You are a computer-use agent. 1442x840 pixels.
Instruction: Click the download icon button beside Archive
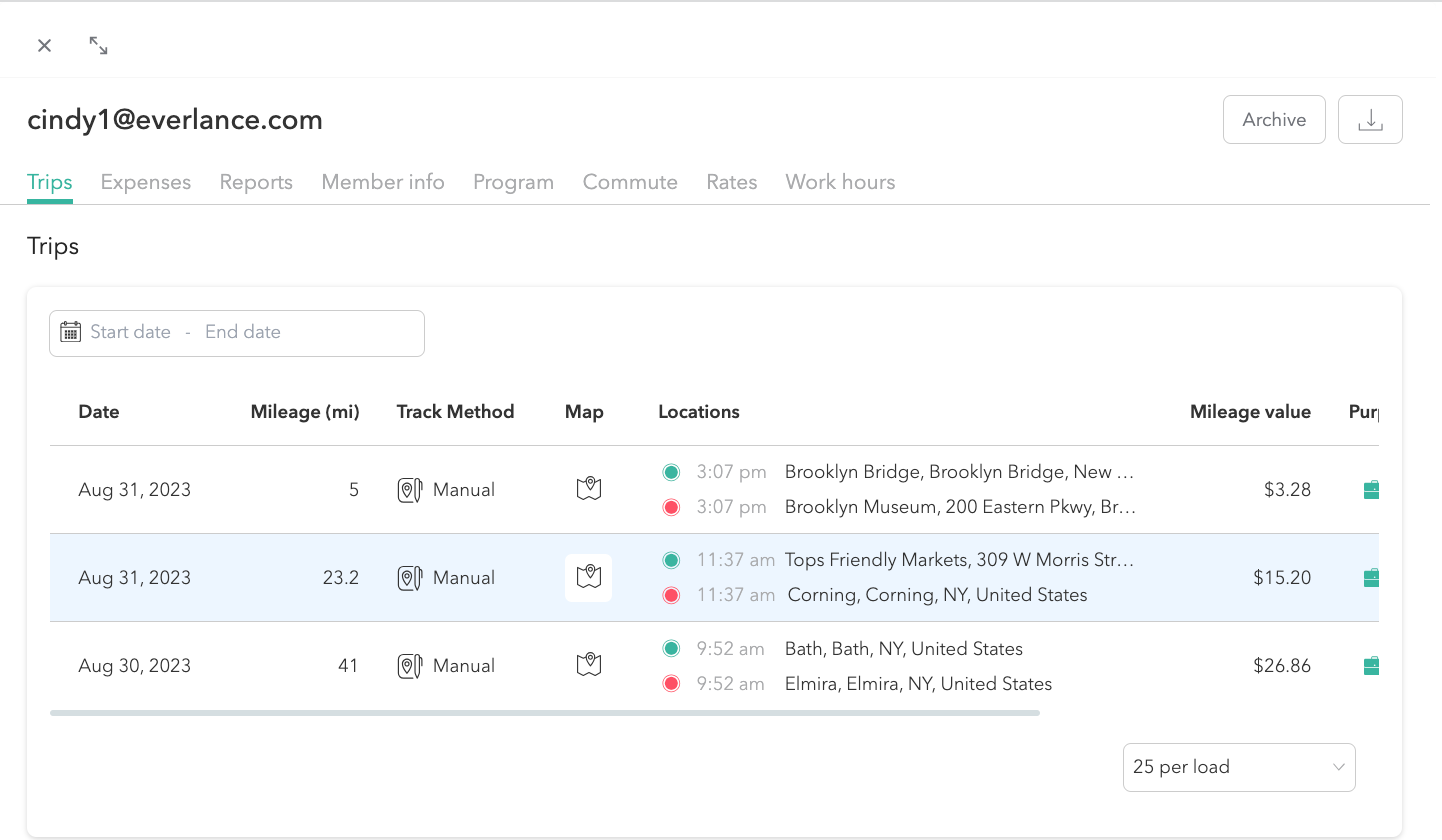[1370, 120]
